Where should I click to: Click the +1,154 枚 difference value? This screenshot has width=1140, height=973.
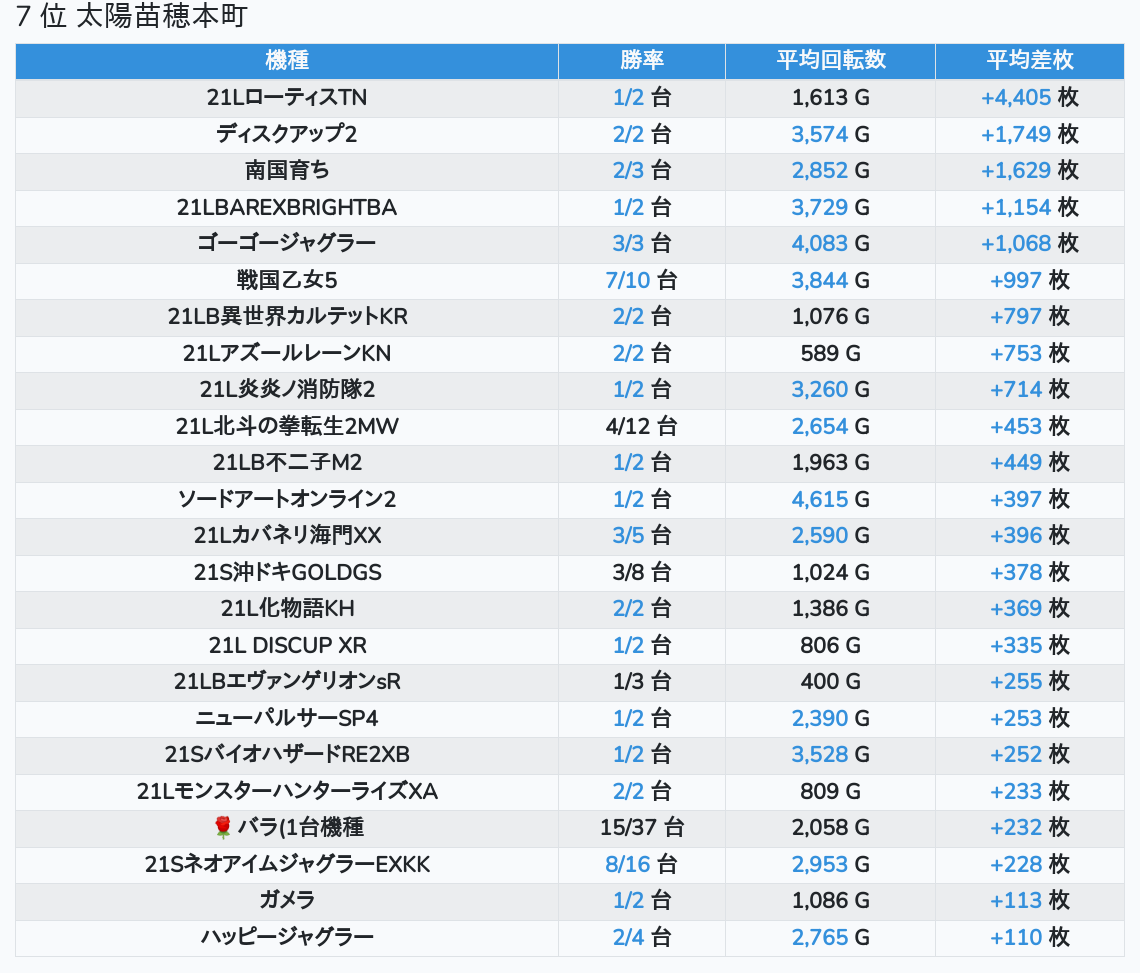(x=1029, y=207)
